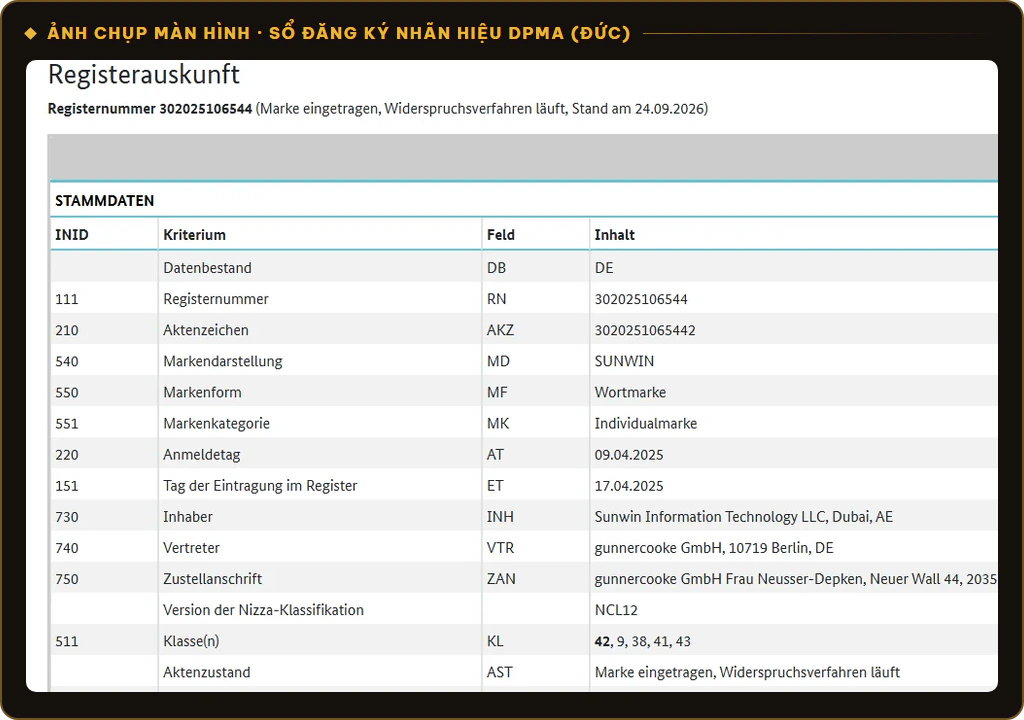Click INID code 151
The height and width of the screenshot is (720, 1024).
67,486
